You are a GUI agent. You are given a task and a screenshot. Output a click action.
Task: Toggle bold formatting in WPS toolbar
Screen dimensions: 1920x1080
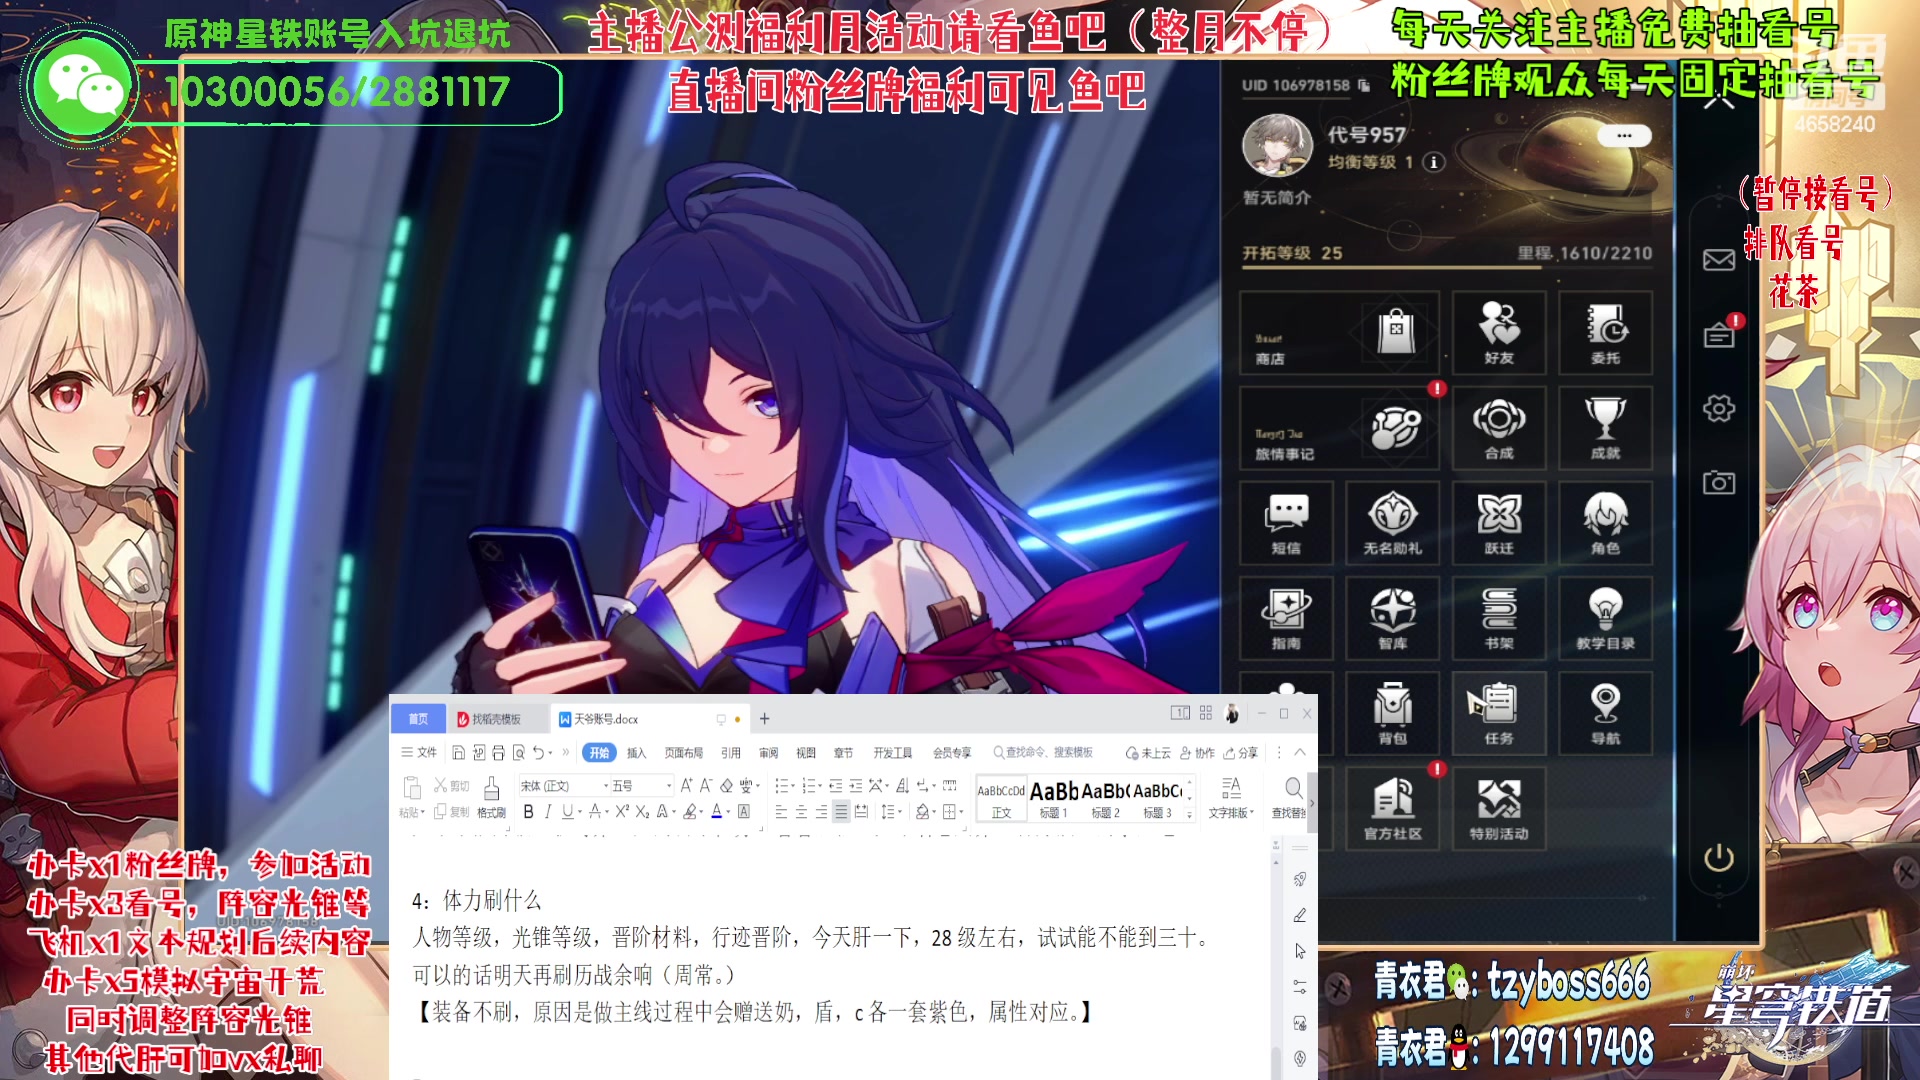click(x=527, y=811)
